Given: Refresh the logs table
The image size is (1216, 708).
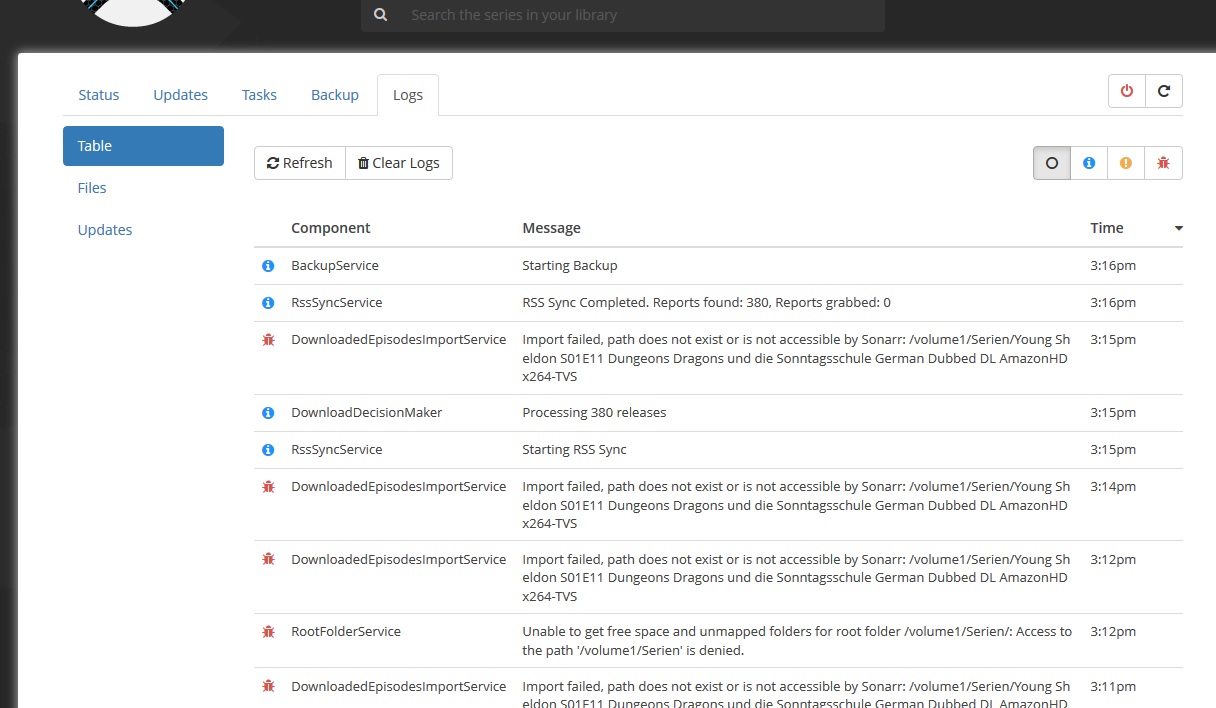Looking at the screenshot, I should click(300, 163).
